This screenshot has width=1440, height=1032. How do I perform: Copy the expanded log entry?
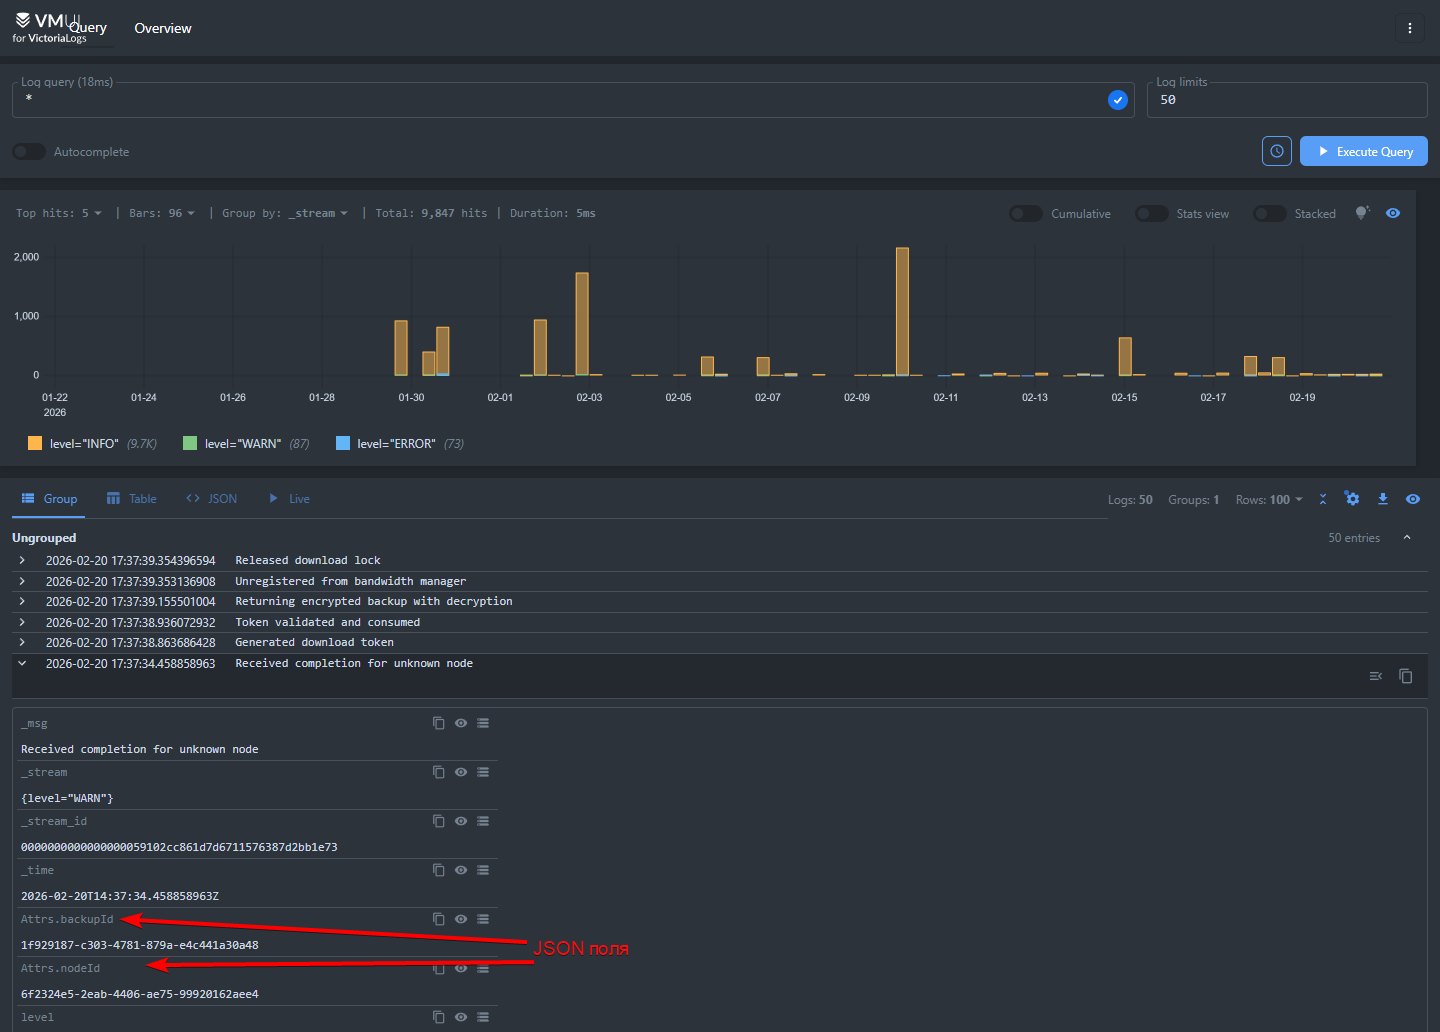pyautogui.click(x=1405, y=676)
